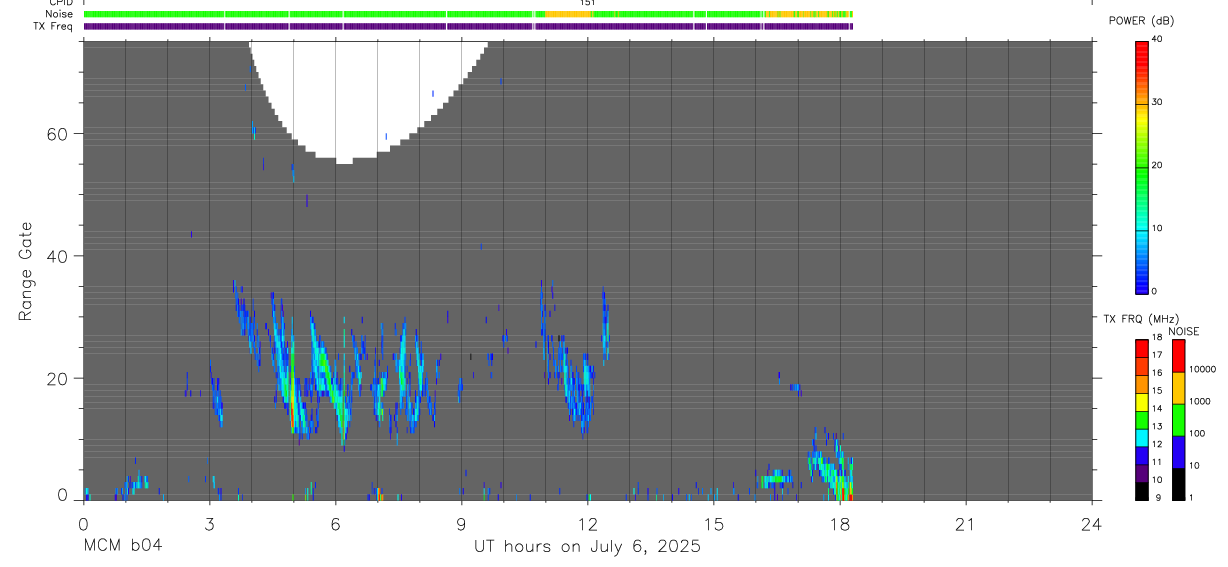Click the "Noise" row label at top left

(x=59, y=14)
